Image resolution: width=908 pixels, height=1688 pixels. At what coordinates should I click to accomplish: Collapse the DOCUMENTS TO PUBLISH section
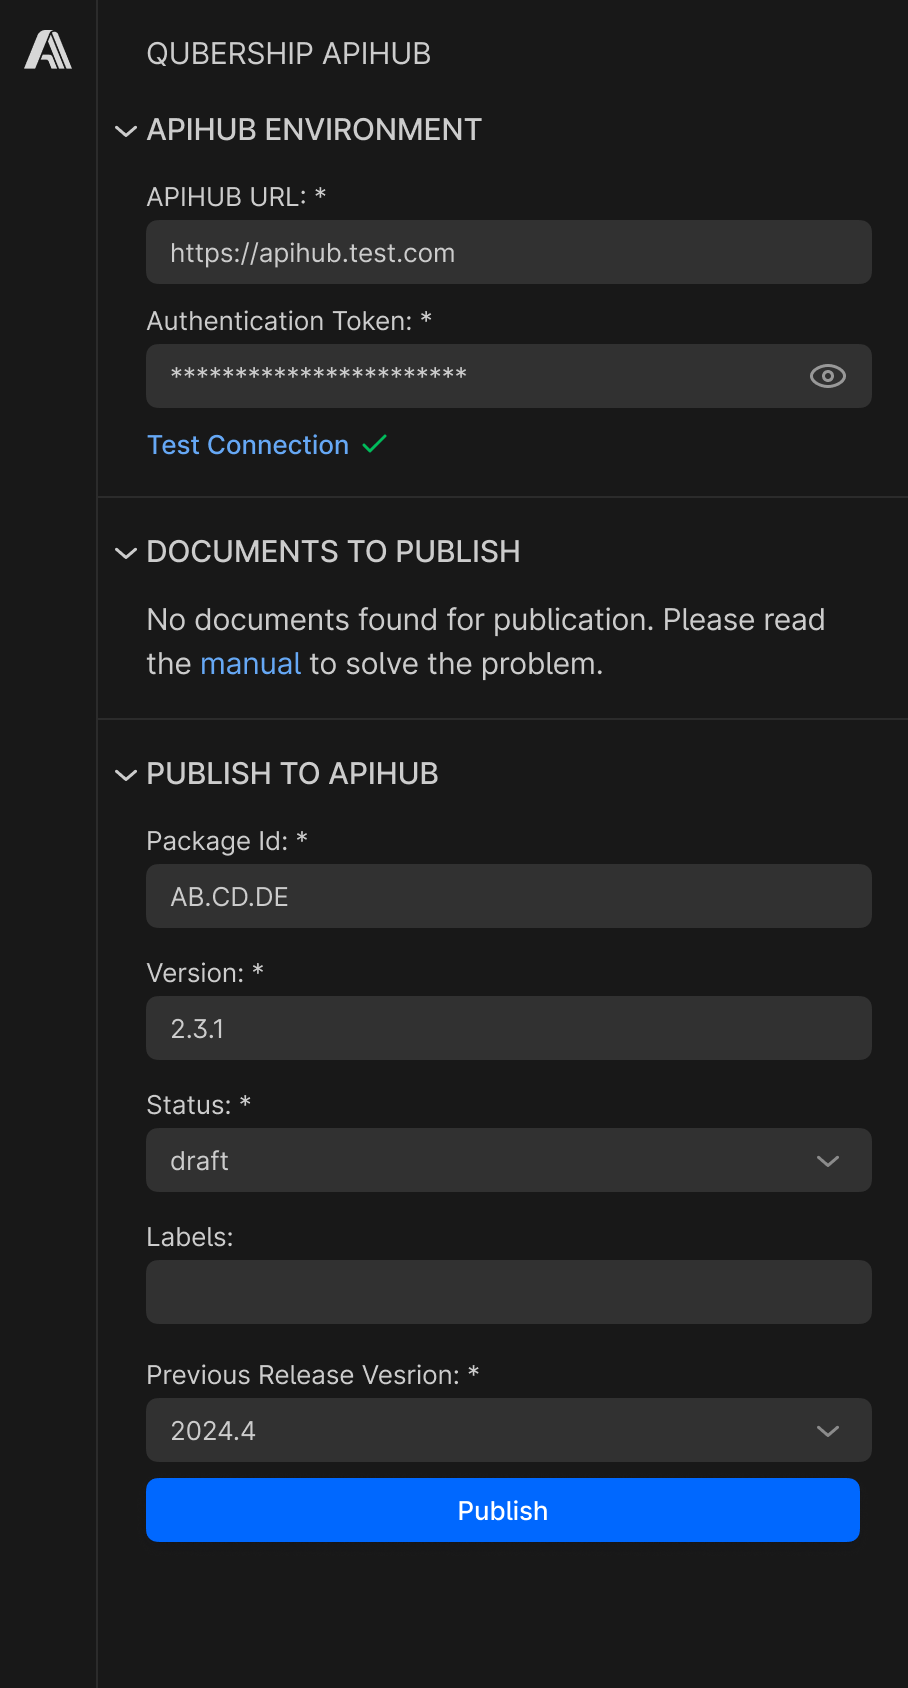click(126, 553)
